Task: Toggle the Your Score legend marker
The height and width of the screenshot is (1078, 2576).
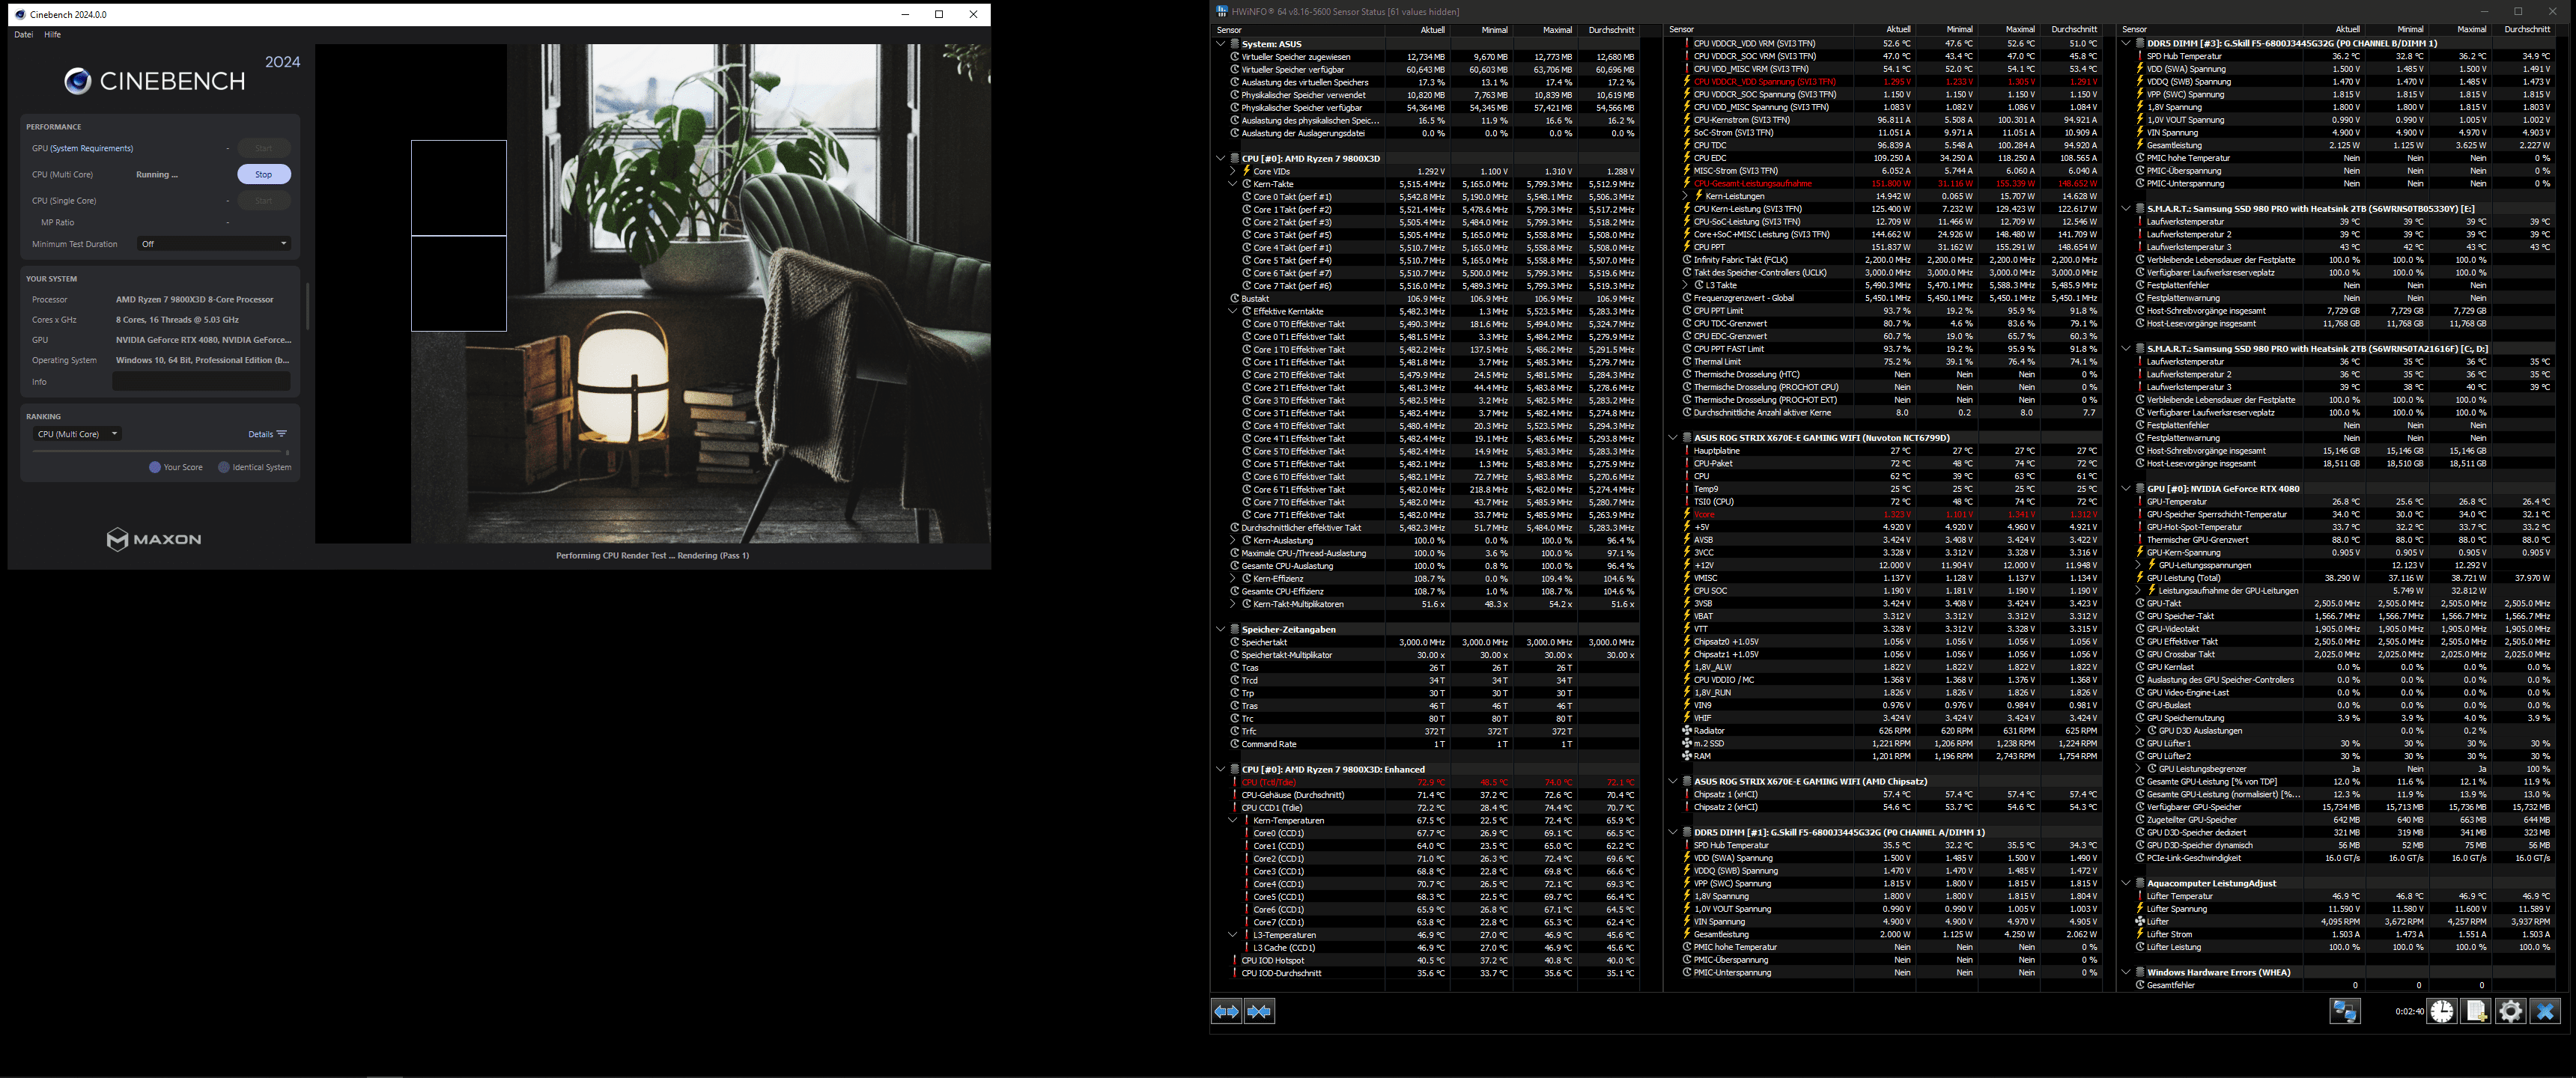Action: 155,467
